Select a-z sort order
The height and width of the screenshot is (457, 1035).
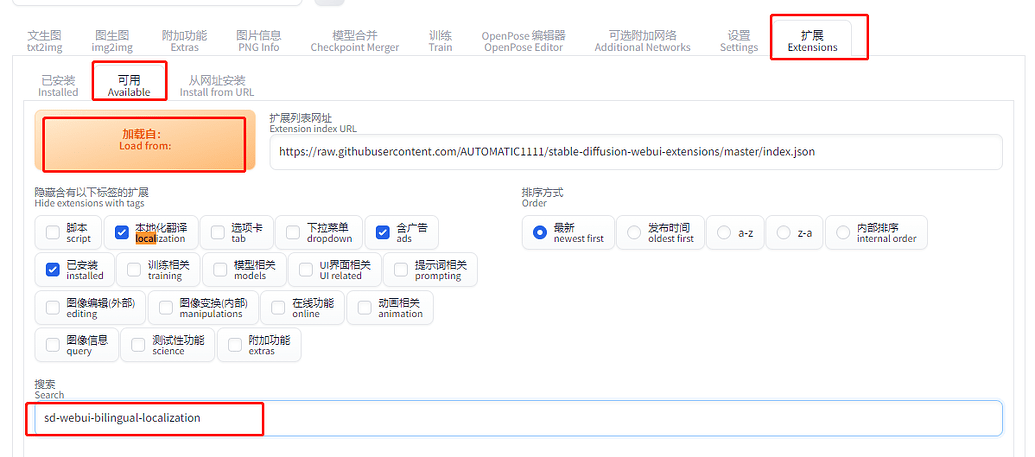pos(724,232)
